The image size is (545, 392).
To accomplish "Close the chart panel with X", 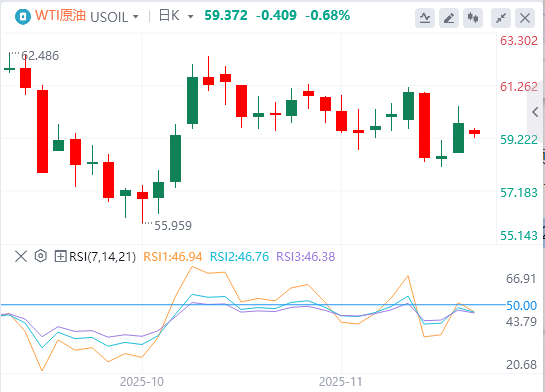I will (x=525, y=17).
